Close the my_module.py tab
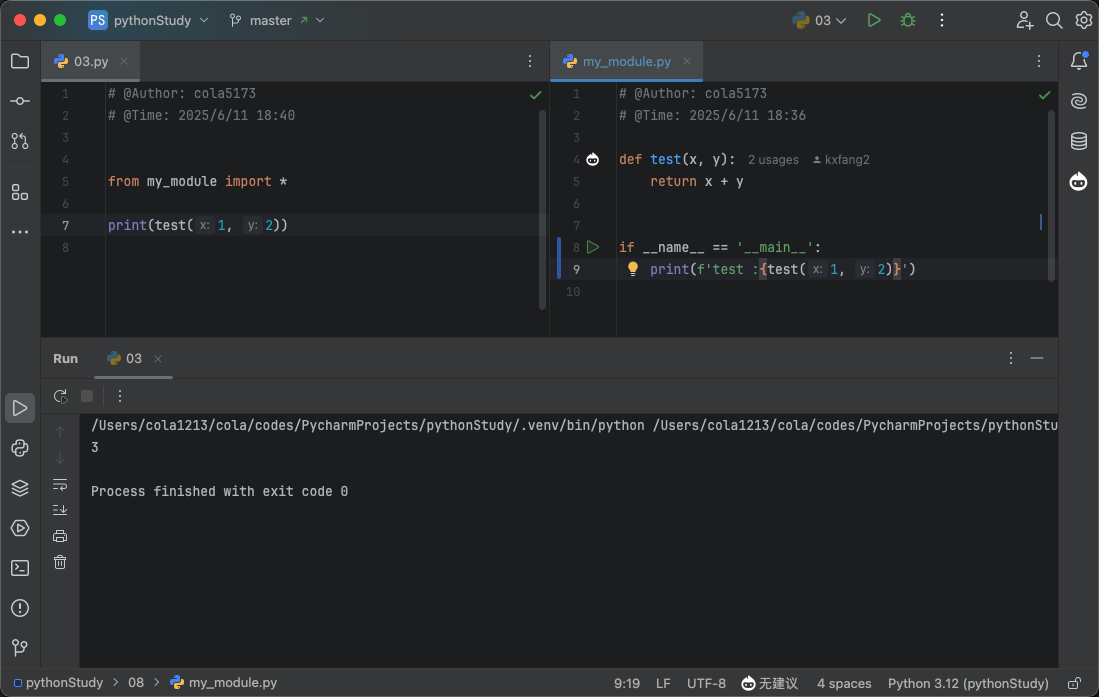This screenshot has width=1099, height=697. click(x=687, y=61)
